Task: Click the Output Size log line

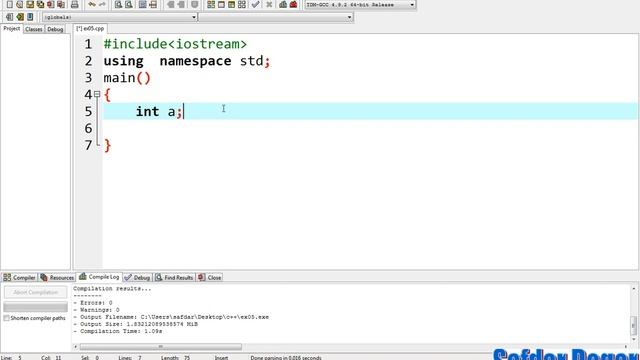Action: pyautogui.click(x=136, y=324)
